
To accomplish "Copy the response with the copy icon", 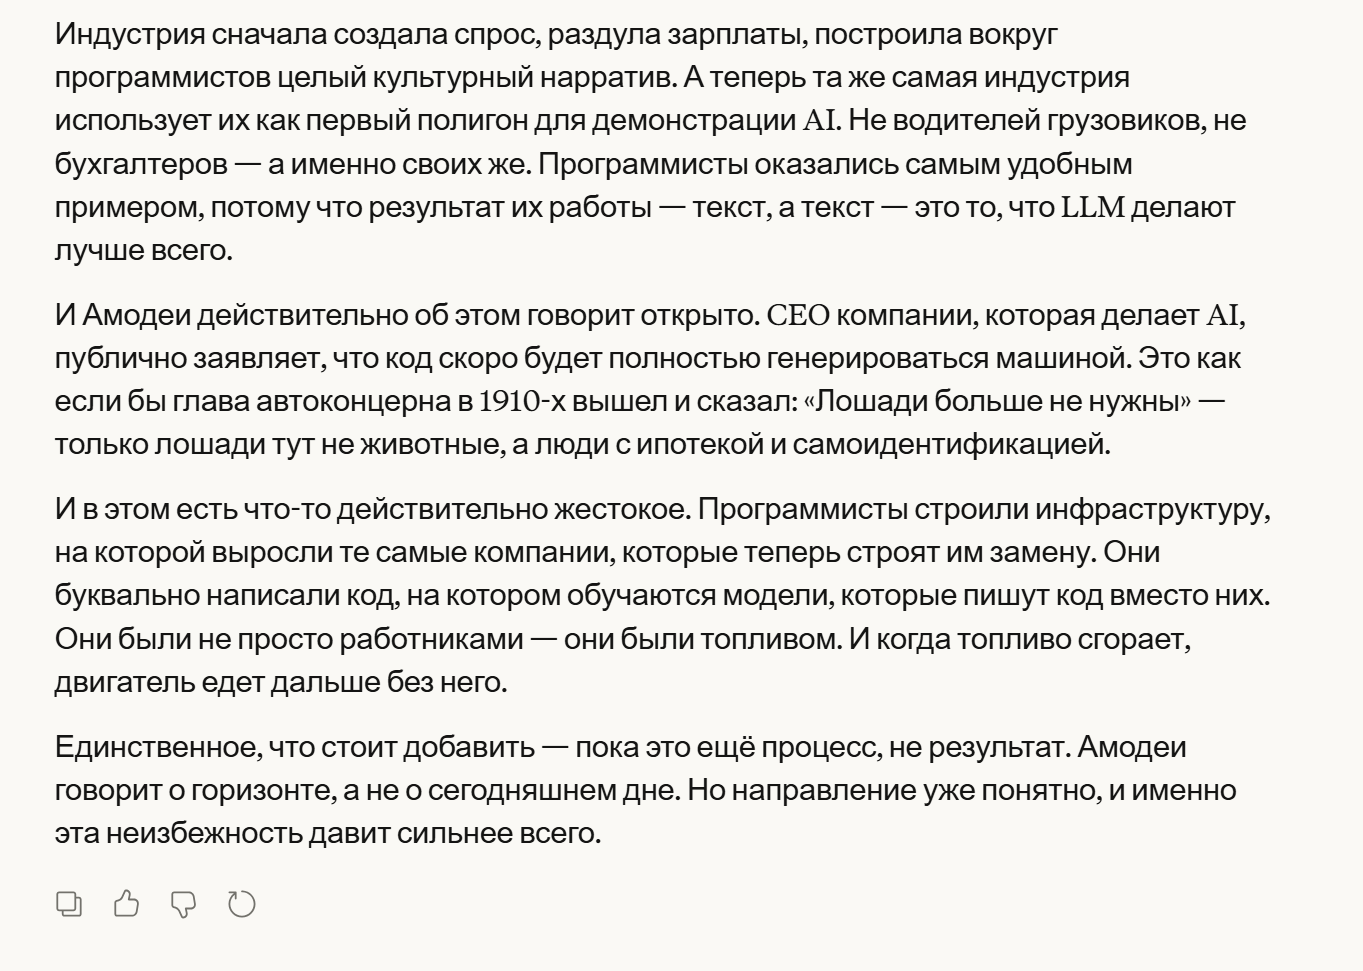I will [x=69, y=905].
